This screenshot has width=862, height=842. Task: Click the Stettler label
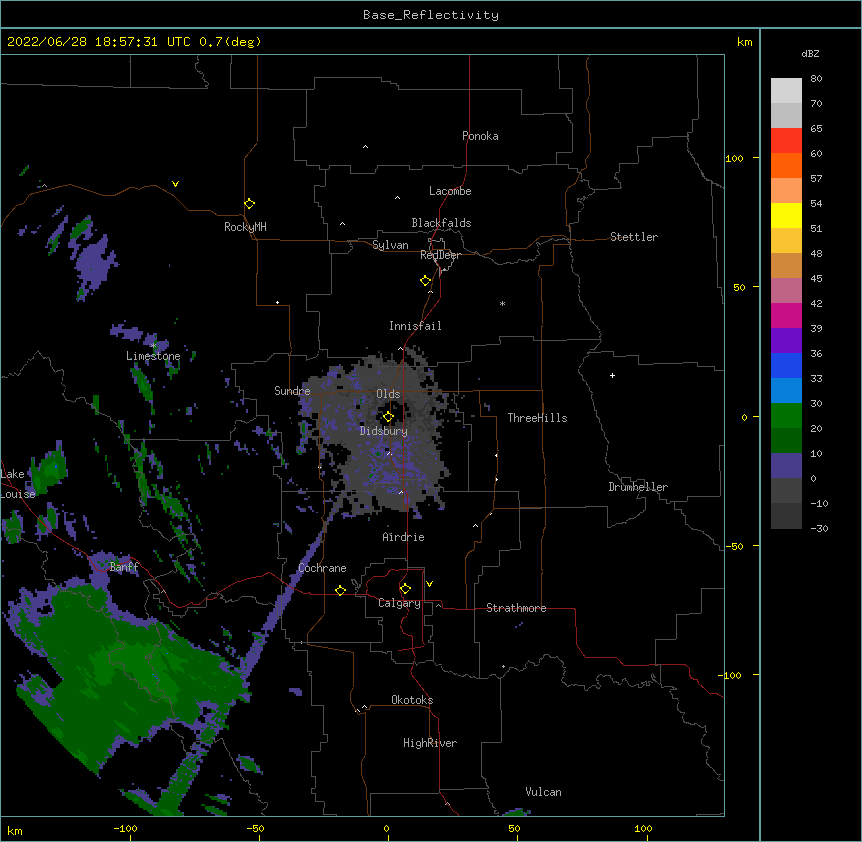[x=634, y=237]
